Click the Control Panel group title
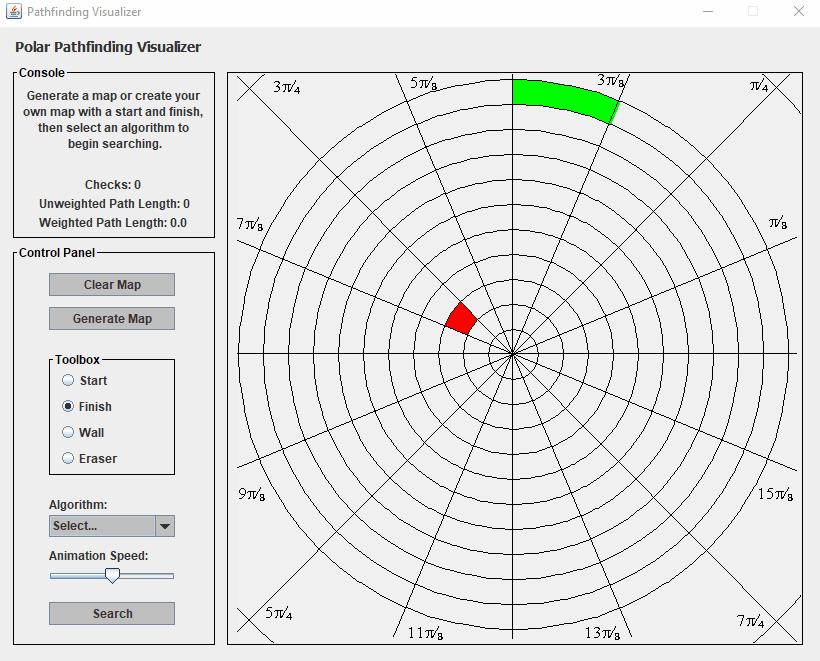The width and height of the screenshot is (820, 661). [57, 253]
